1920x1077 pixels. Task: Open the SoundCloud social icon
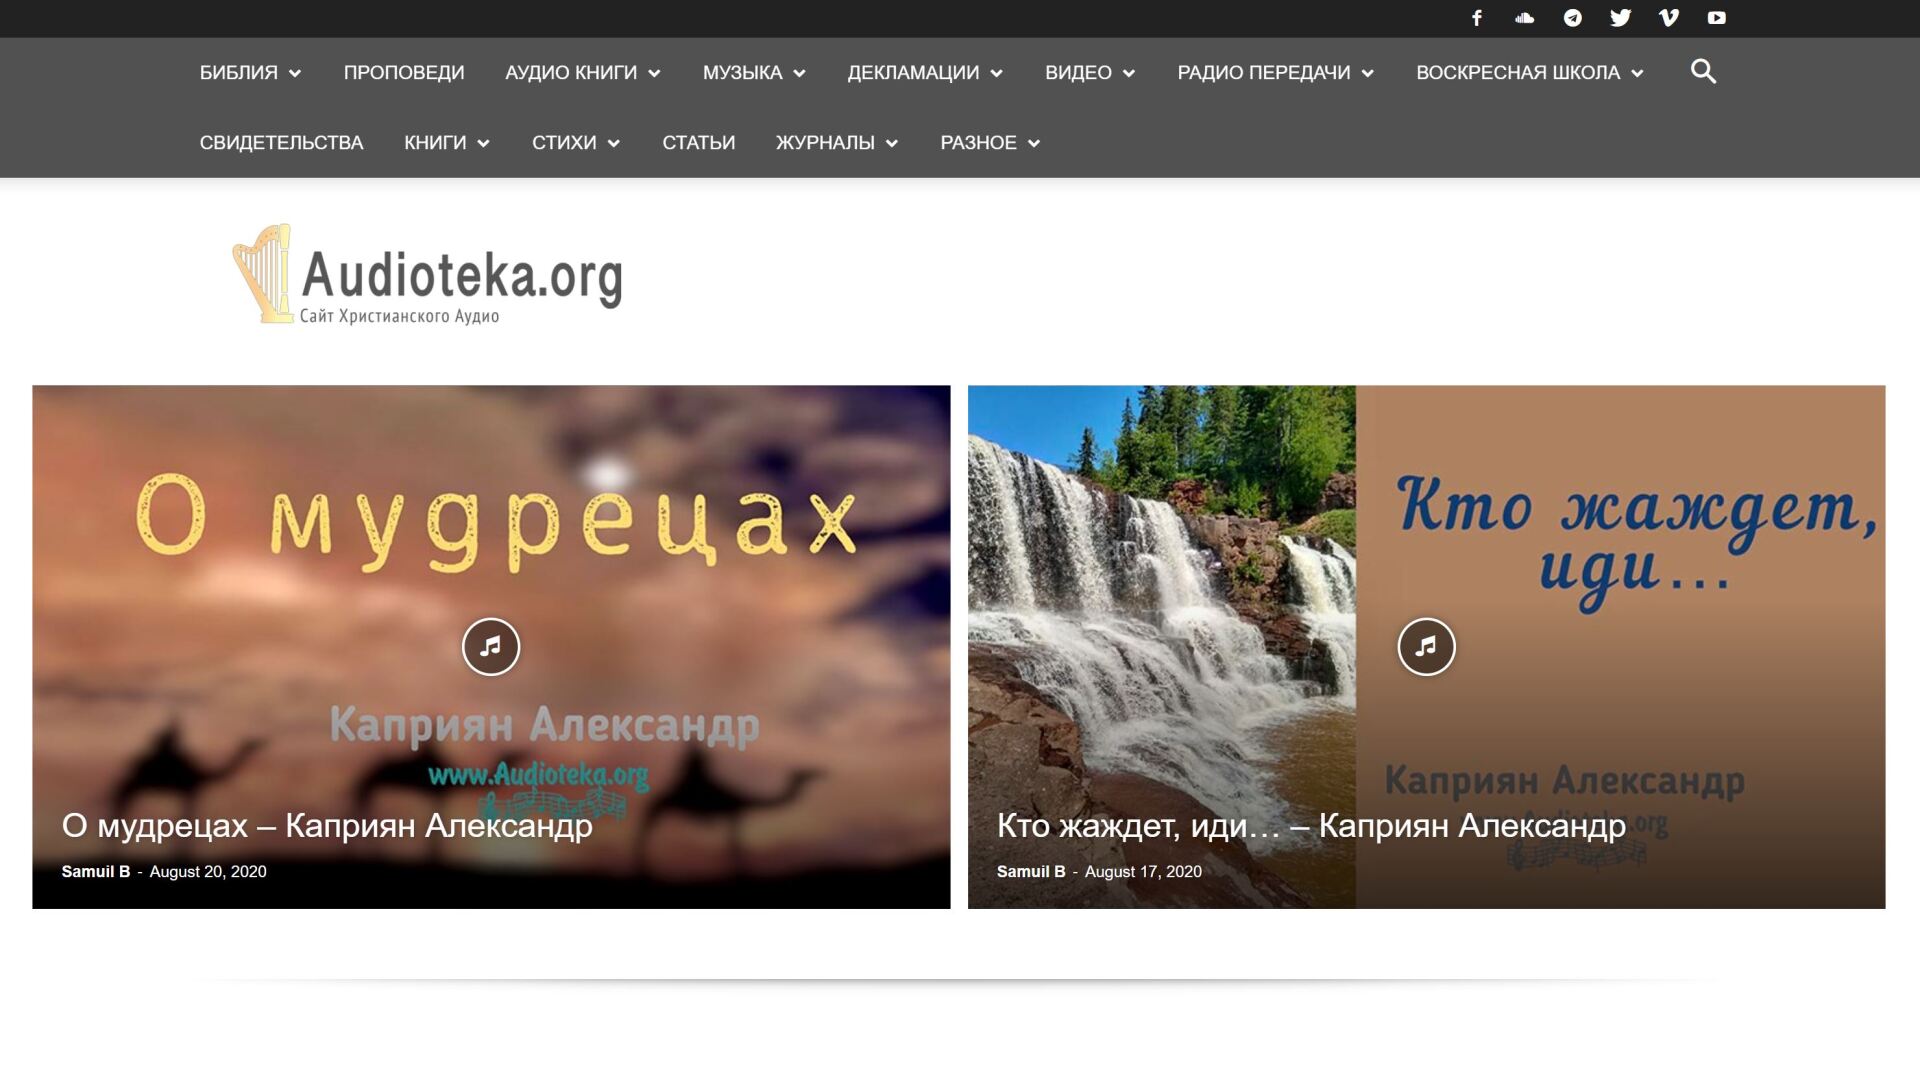(x=1524, y=18)
